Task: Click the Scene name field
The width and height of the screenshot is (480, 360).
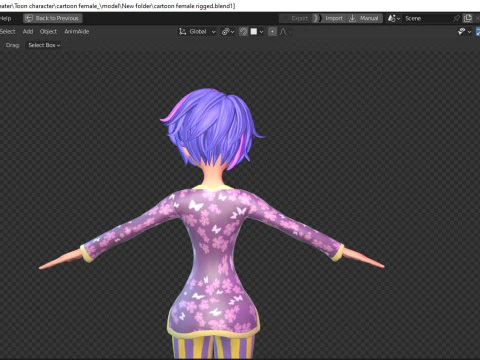Action: tap(426, 18)
